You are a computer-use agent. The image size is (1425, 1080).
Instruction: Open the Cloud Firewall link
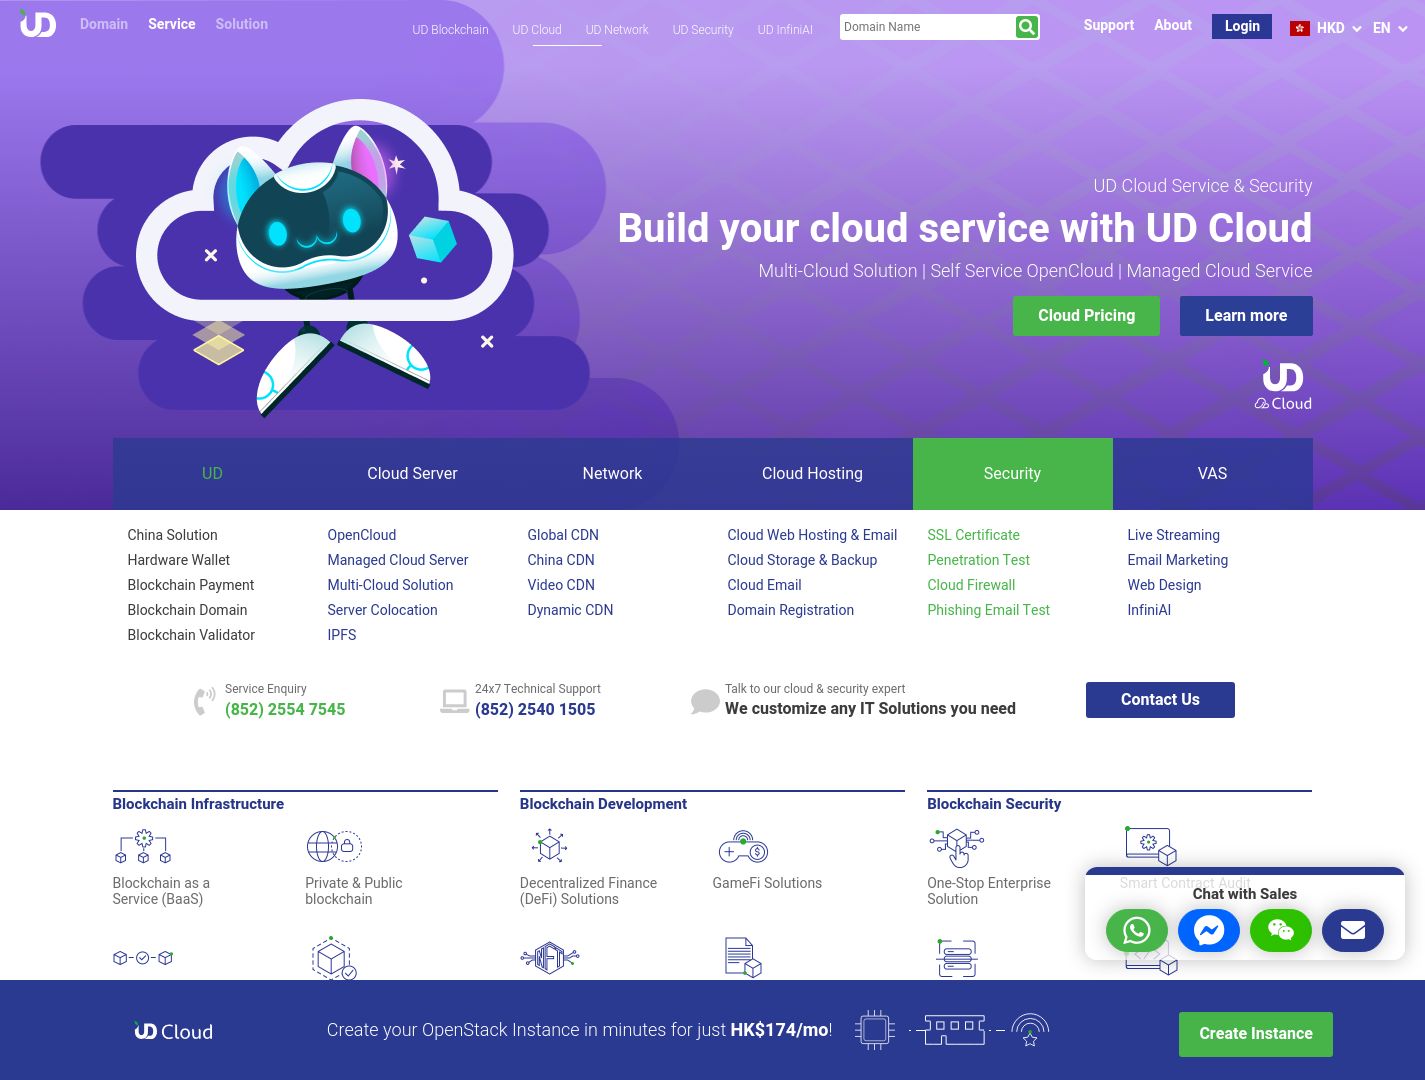[x=971, y=585]
